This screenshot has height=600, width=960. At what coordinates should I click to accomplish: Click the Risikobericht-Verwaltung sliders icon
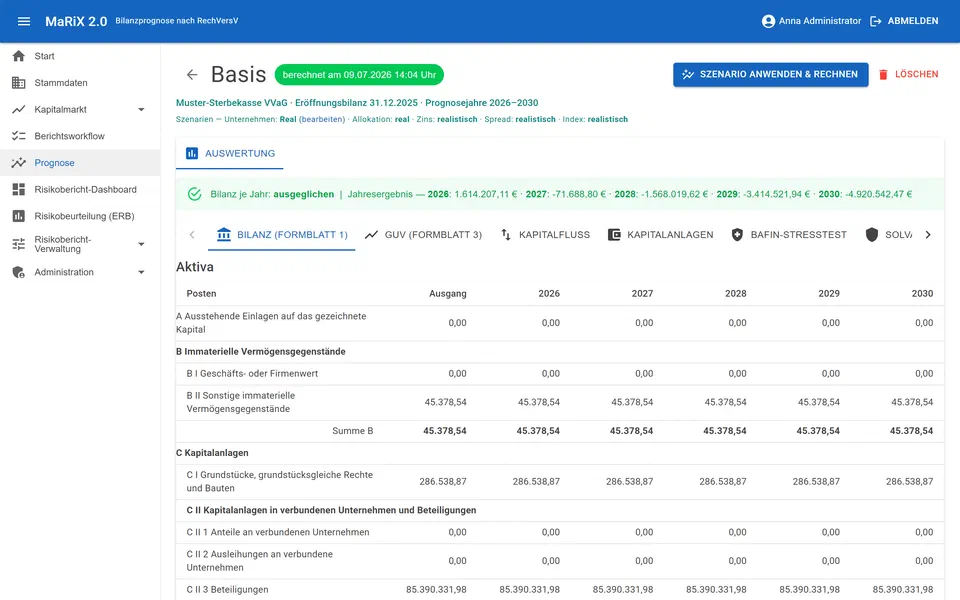pos(19,244)
